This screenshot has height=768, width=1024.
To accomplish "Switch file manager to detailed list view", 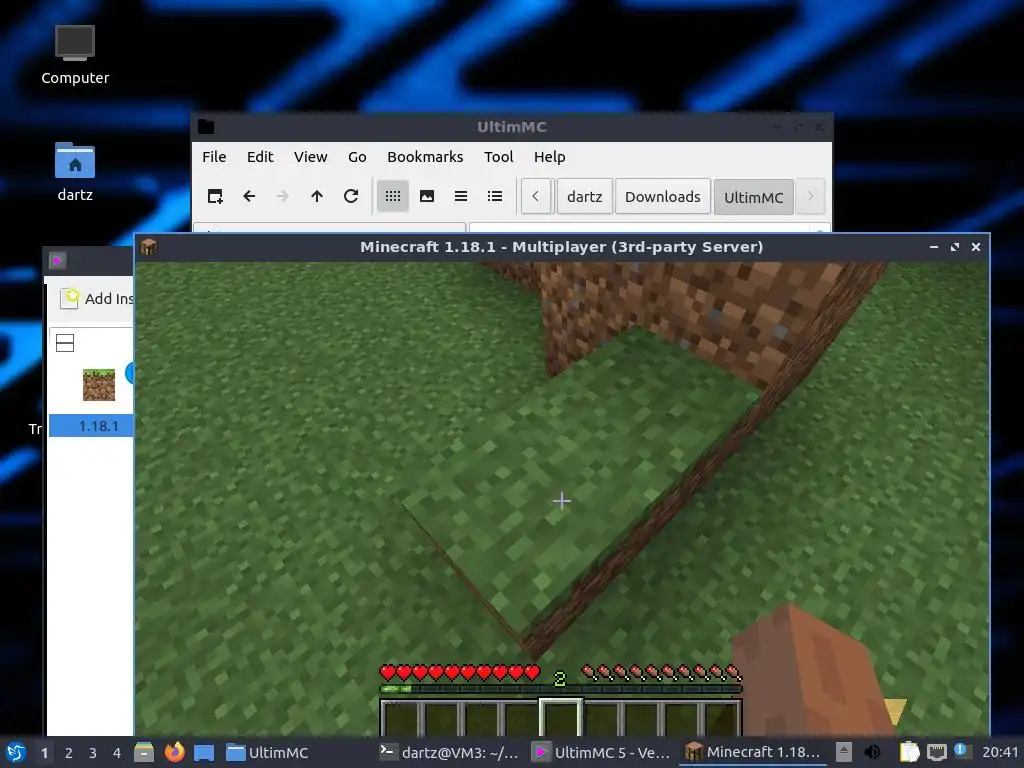I will click(x=495, y=196).
